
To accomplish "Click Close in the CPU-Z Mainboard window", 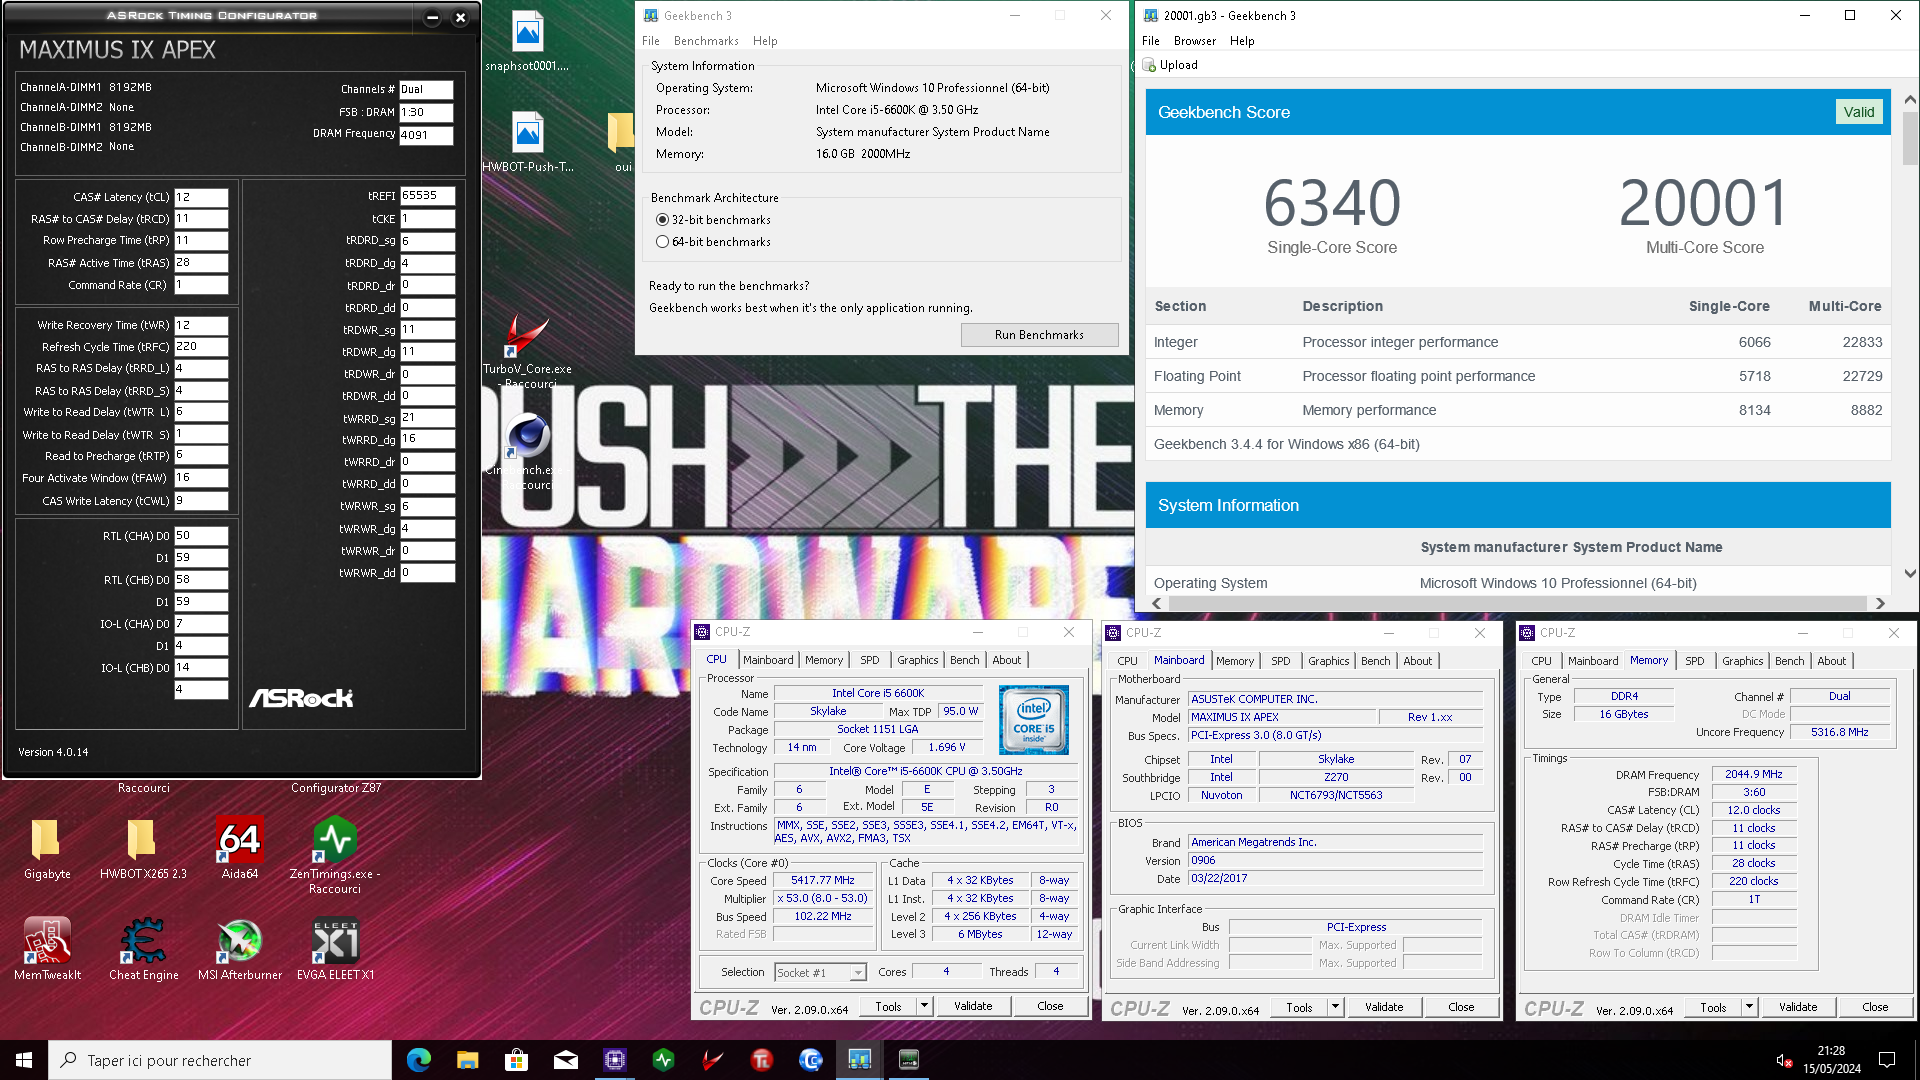I will coord(1461,1007).
